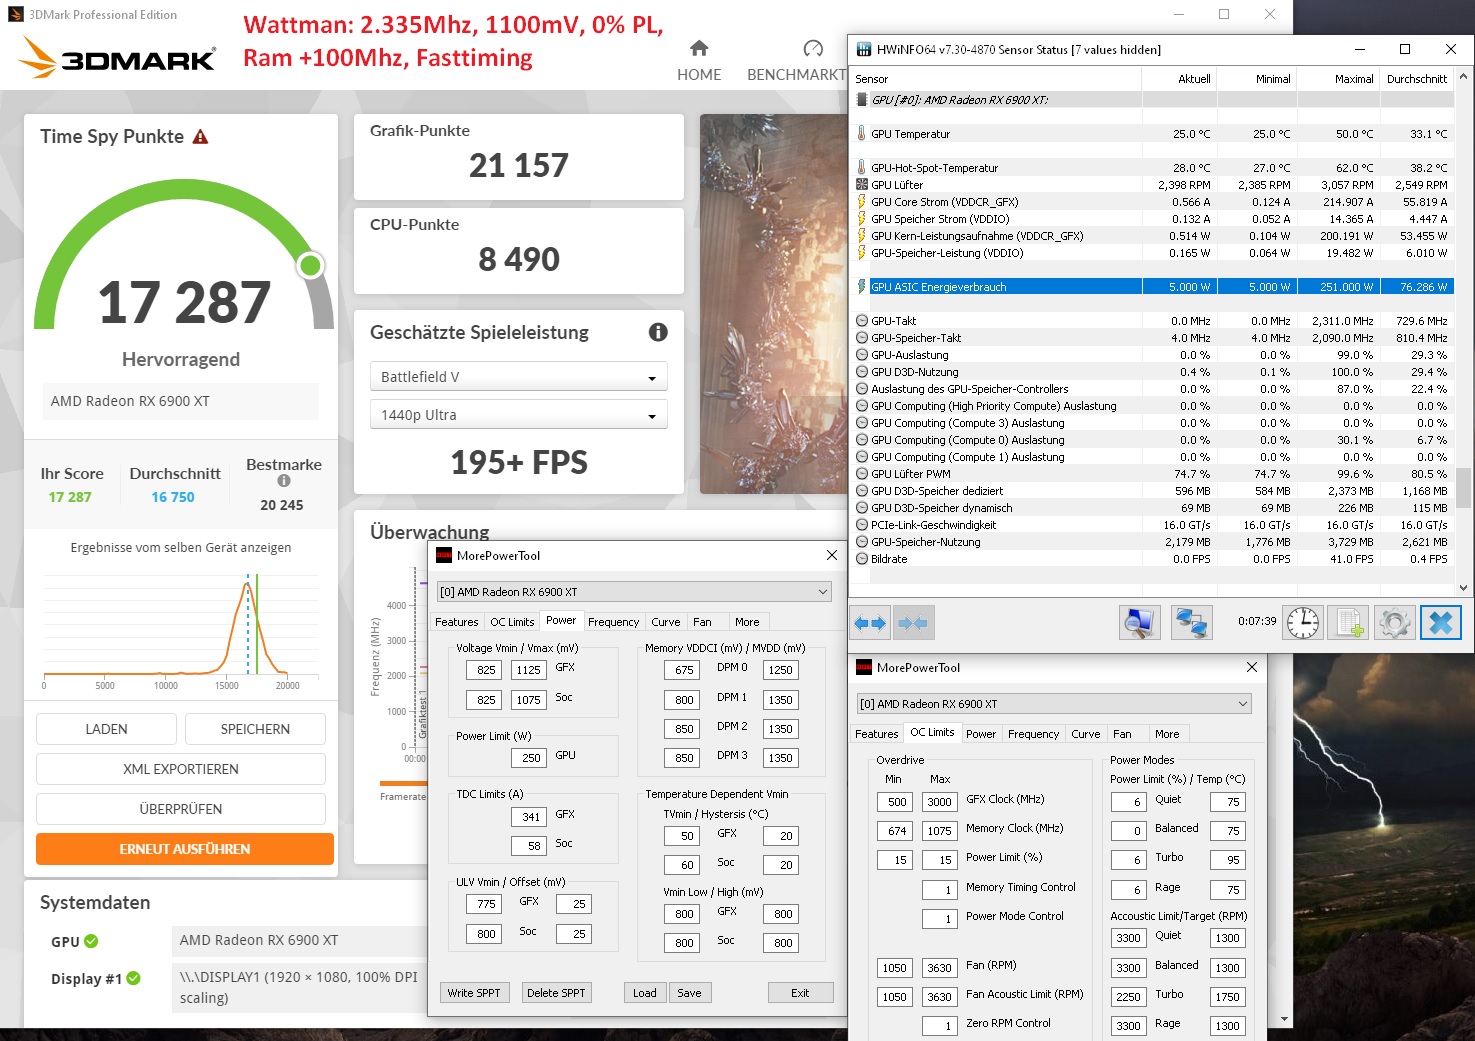Click Write SPPT button
1475x1041 pixels.
(x=474, y=993)
